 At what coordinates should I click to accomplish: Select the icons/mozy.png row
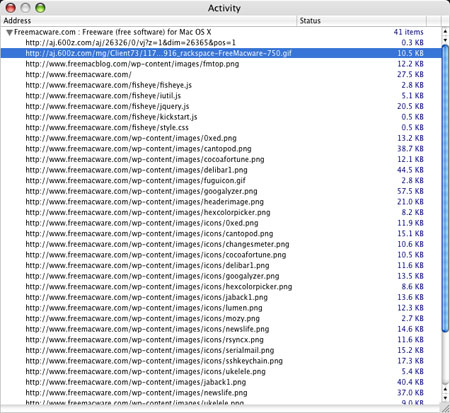pos(221,318)
